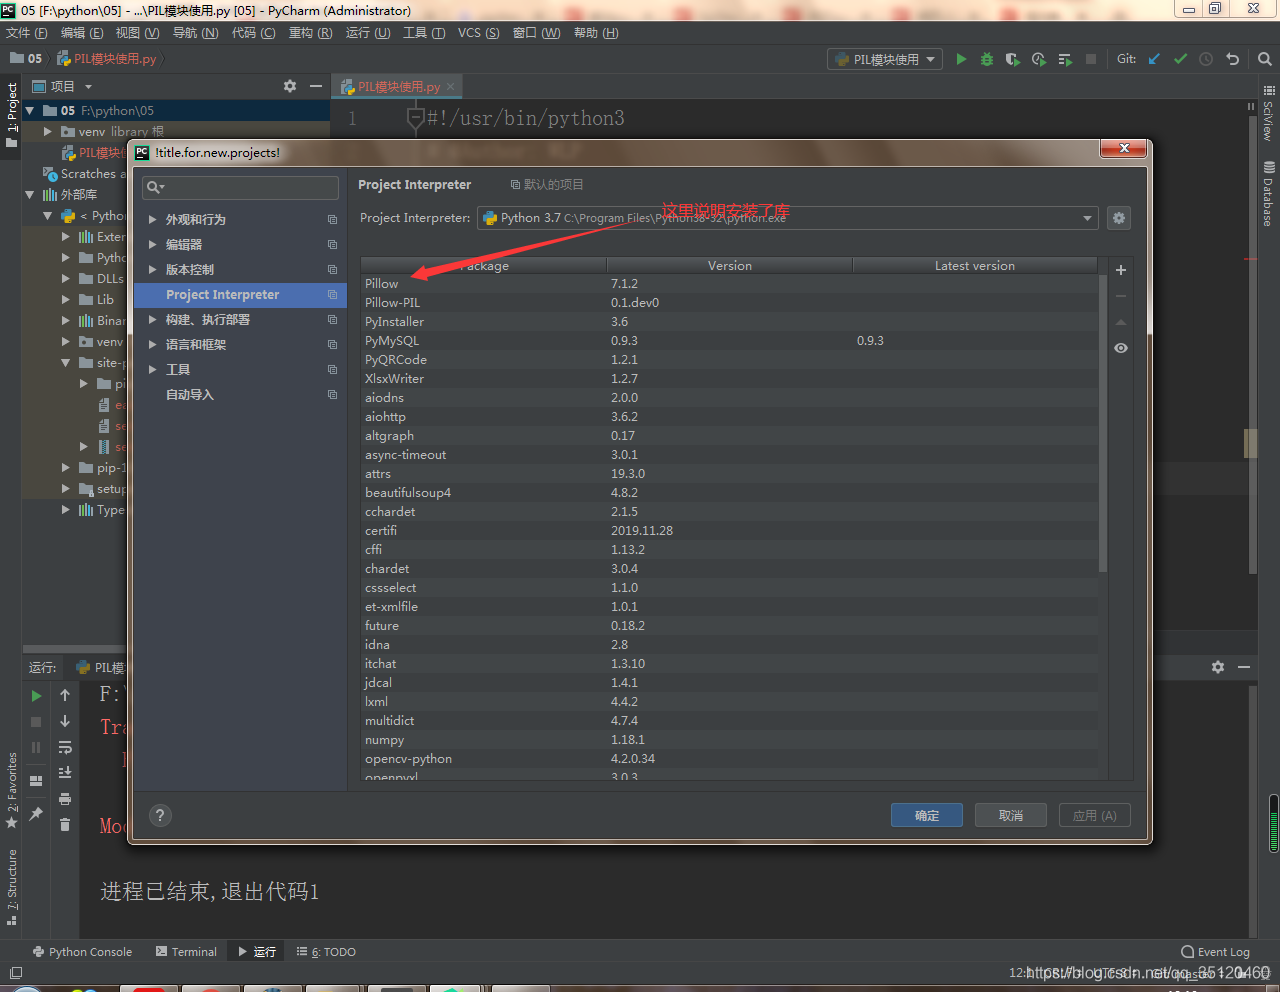
Task: Expand 编辑器 settings category
Action: pos(153,244)
